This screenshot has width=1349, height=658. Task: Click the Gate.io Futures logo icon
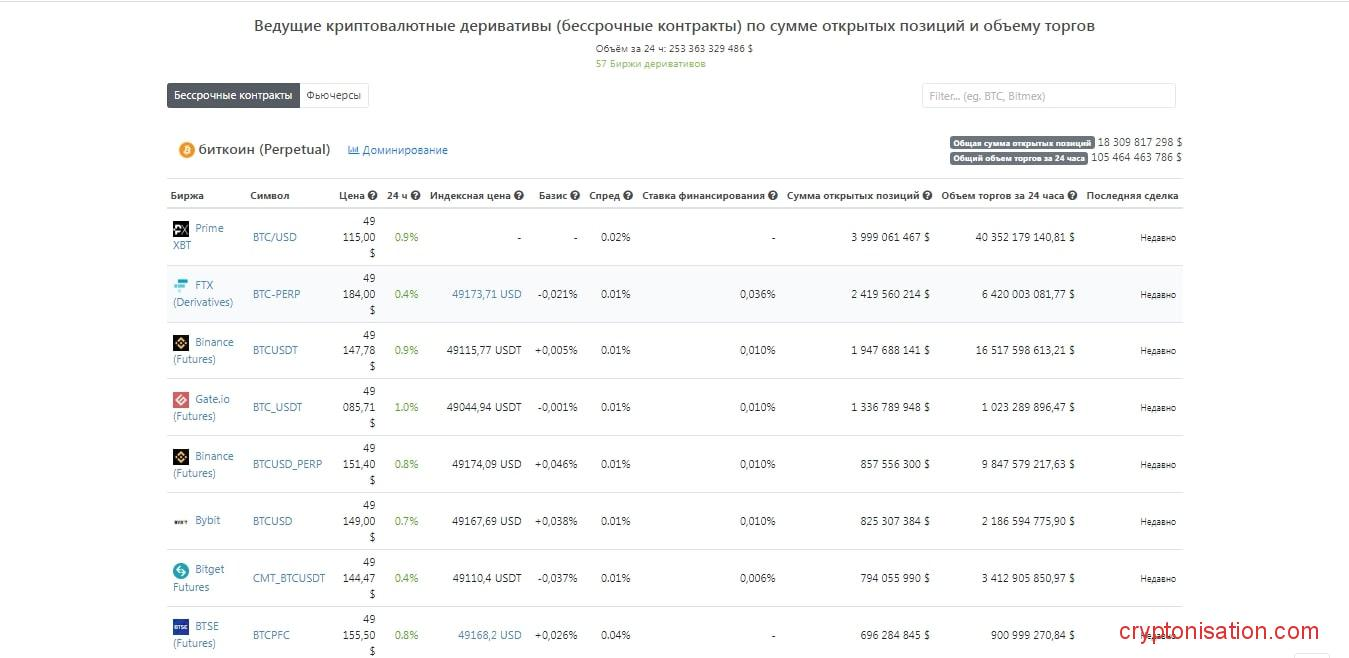pos(181,400)
